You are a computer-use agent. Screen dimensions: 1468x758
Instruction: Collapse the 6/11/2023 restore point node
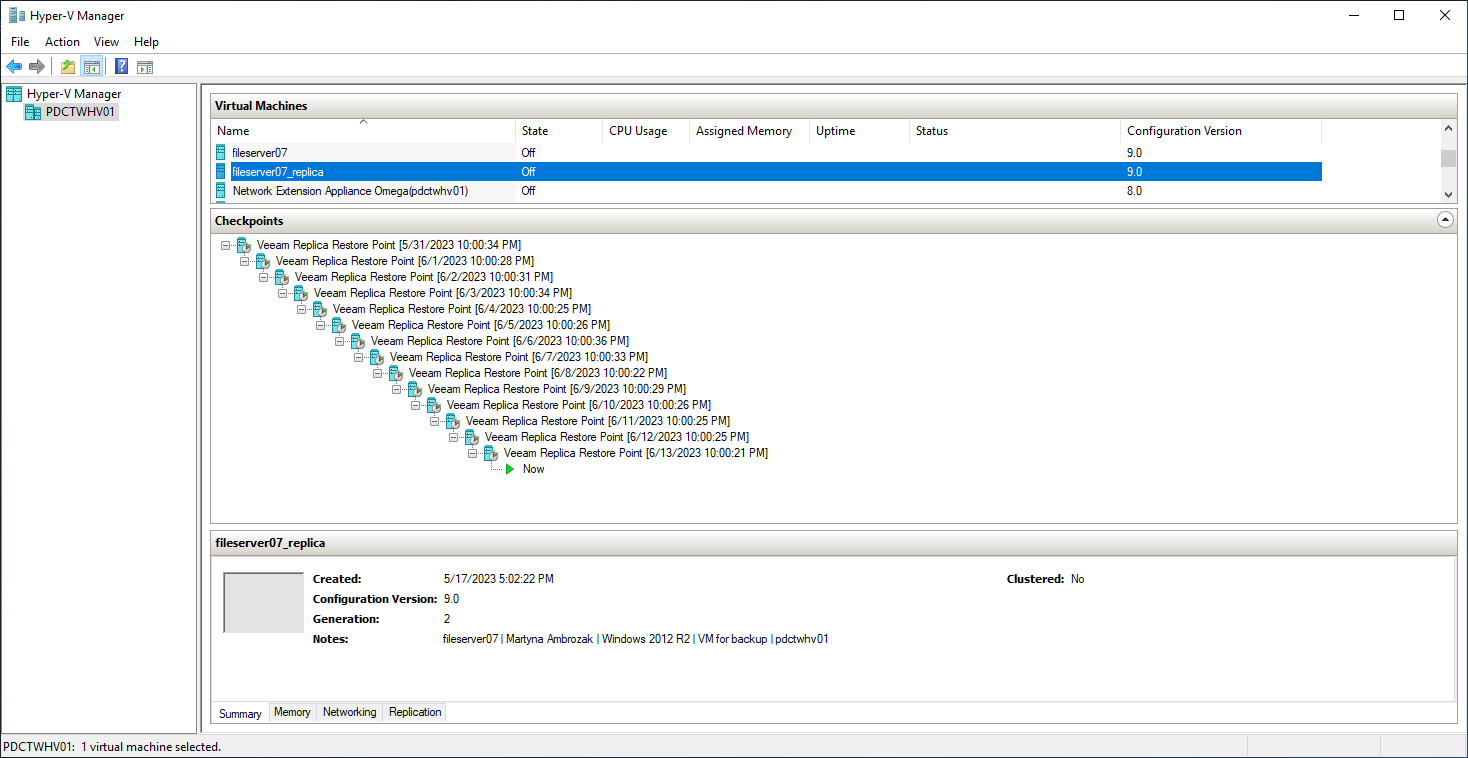pos(435,421)
